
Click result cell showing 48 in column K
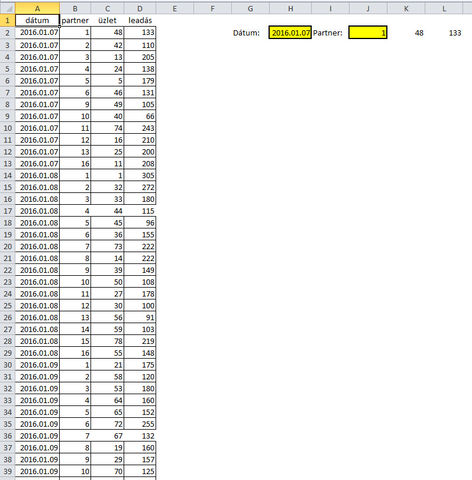click(x=406, y=33)
